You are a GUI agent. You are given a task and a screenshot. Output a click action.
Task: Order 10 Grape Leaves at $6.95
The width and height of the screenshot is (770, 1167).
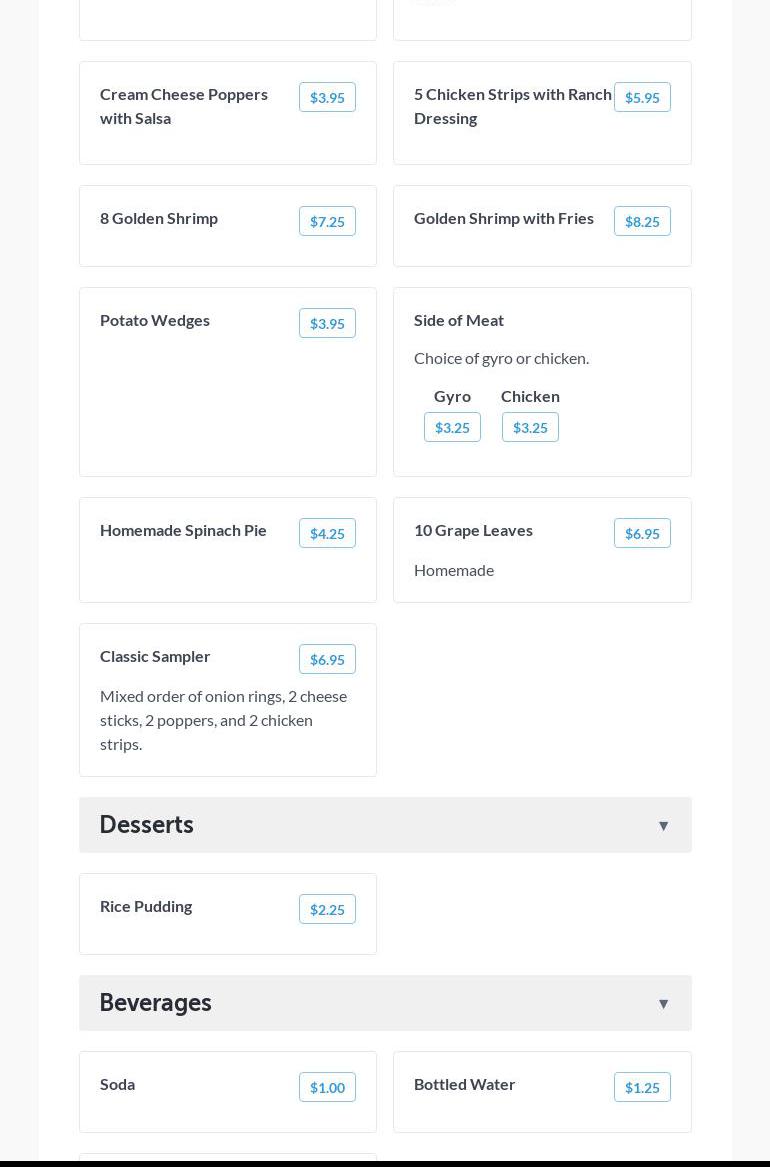(x=642, y=533)
